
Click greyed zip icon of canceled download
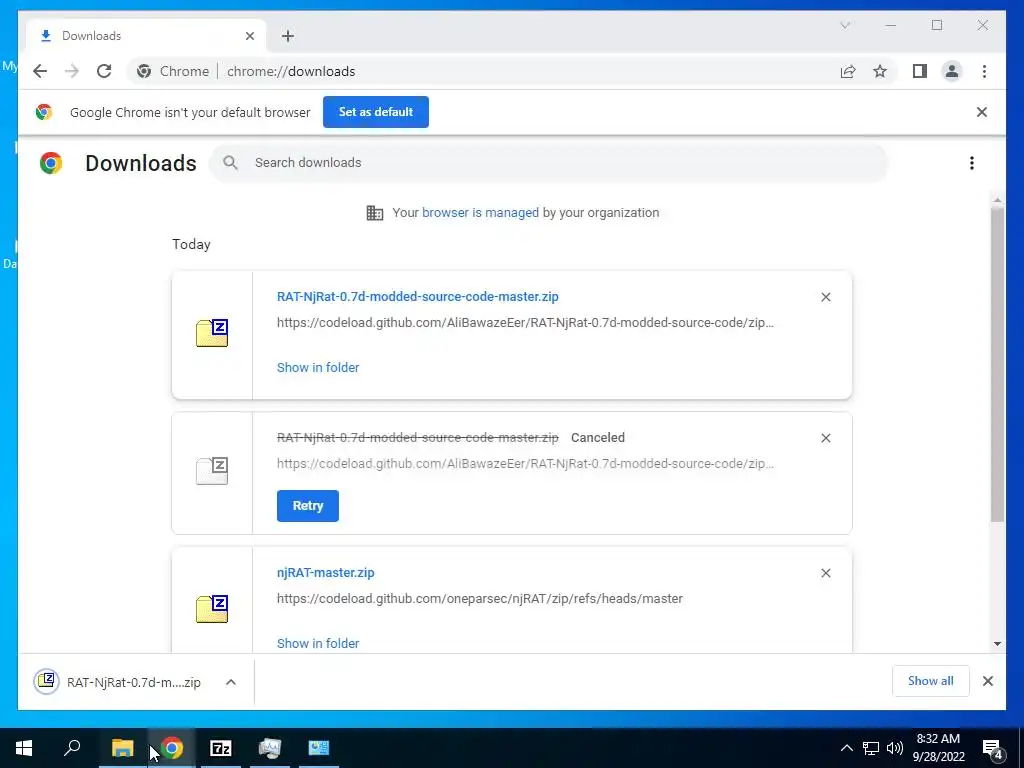tap(212, 471)
